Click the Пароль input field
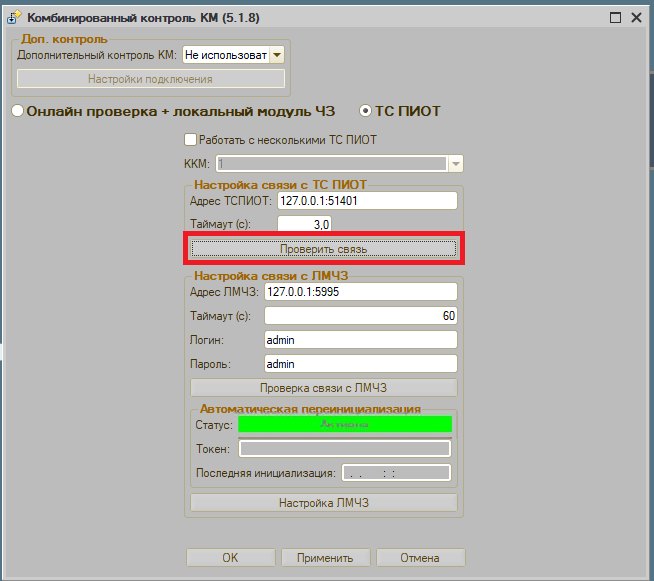 361,364
